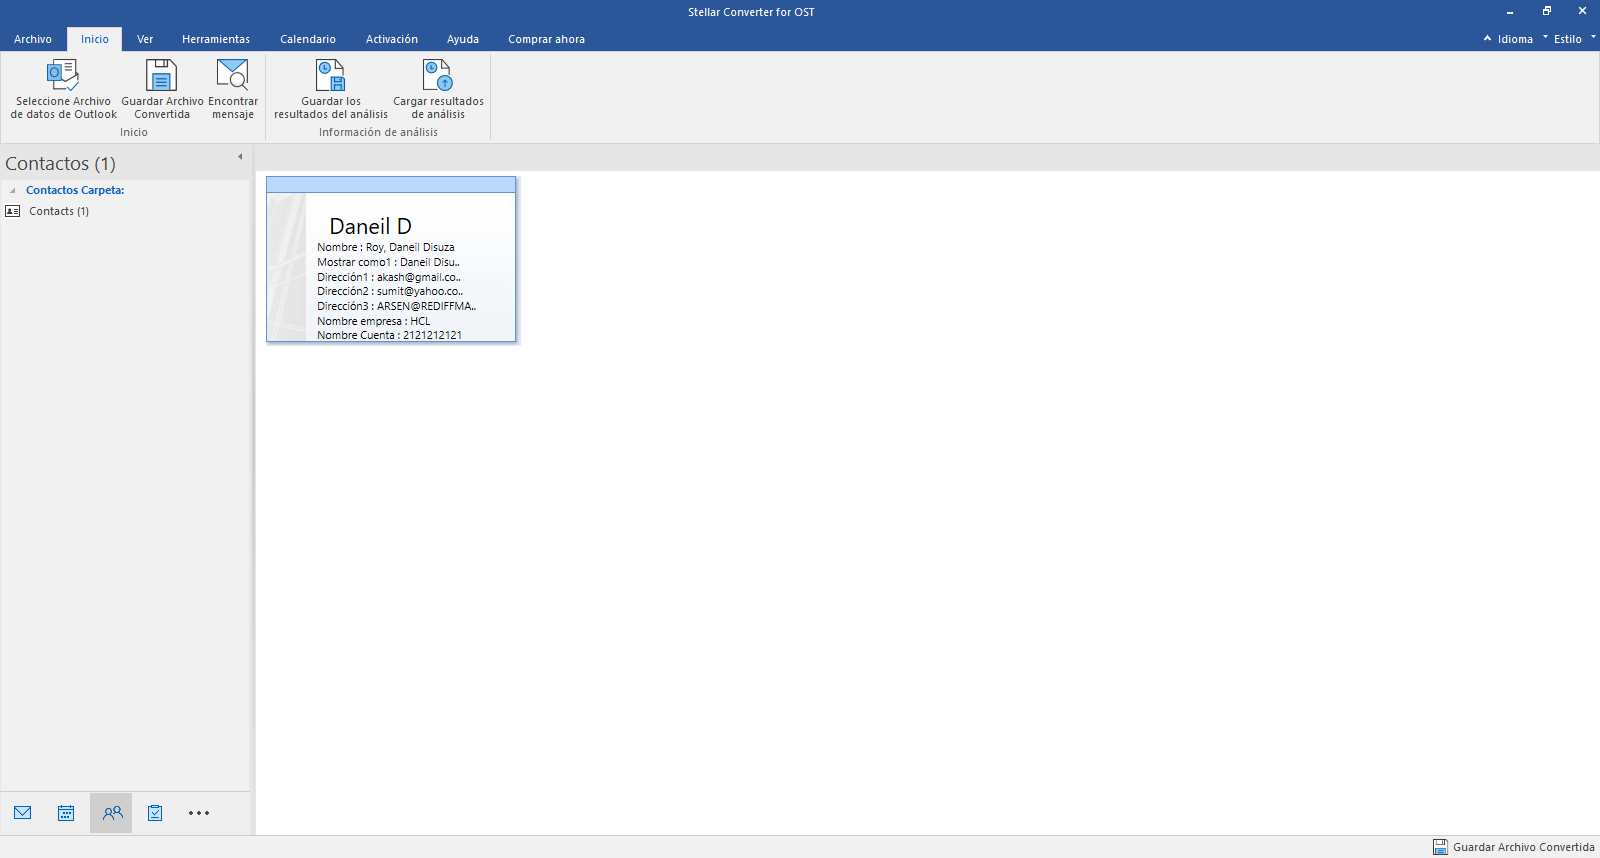Viewport: 1600px width, 858px height.
Task: Click the 'Nombre empresa : HCL' line
Action: [x=374, y=321]
